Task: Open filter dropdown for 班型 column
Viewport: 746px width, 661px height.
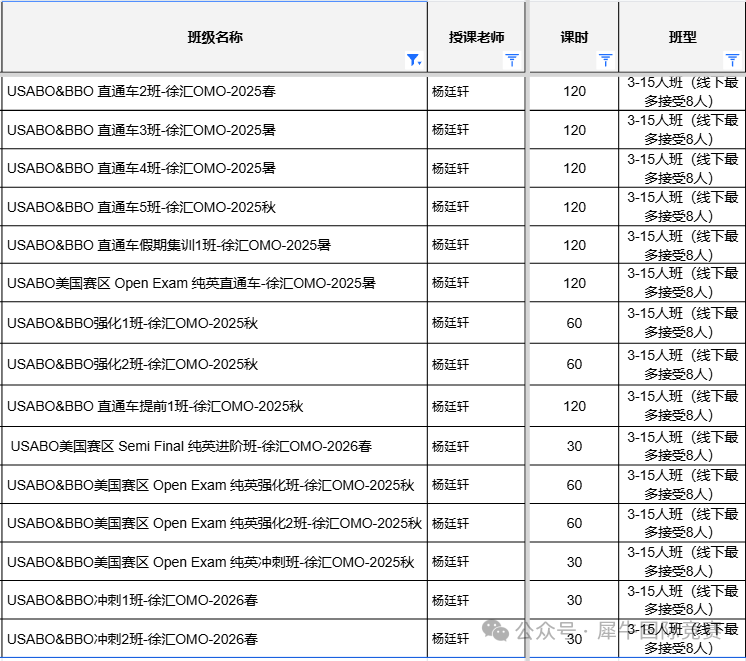Action: (x=732, y=60)
